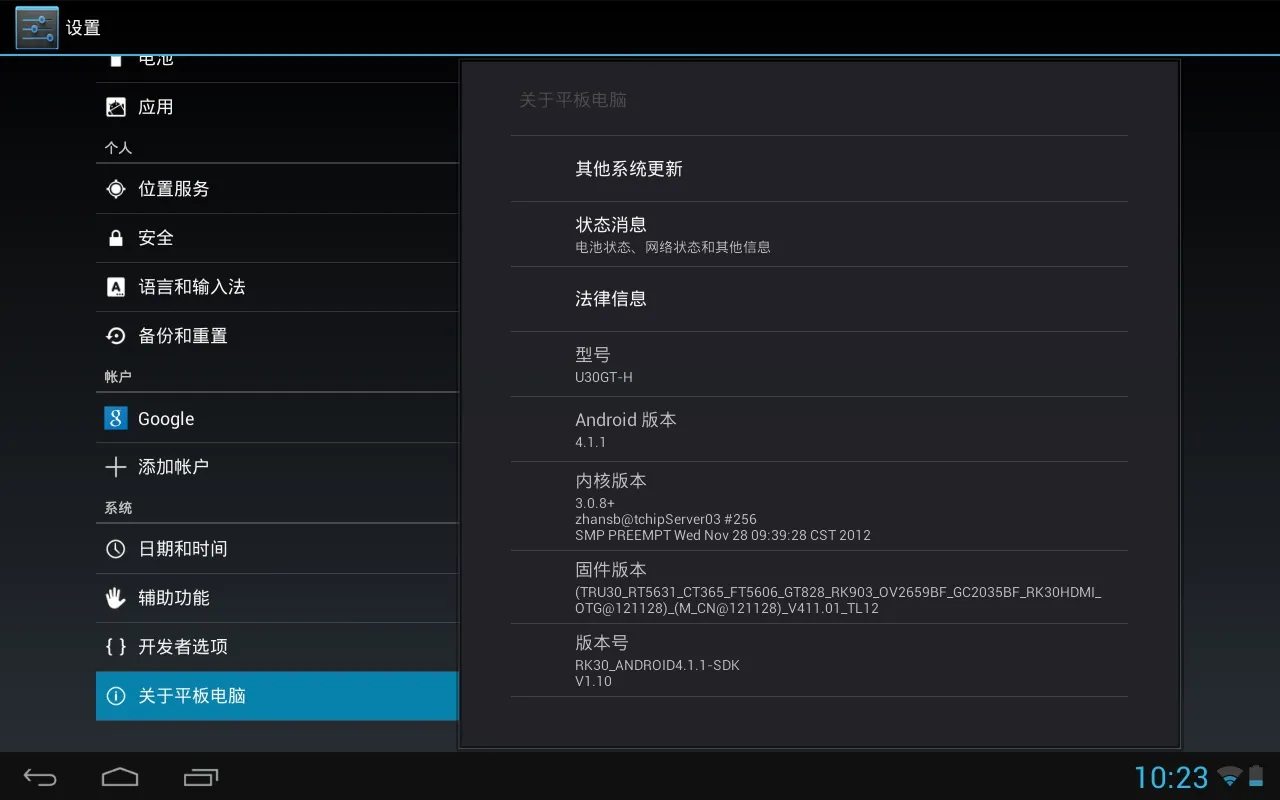Viewport: 1280px width, 800px height.
Task: Click the Google account icon
Action: coord(116,418)
